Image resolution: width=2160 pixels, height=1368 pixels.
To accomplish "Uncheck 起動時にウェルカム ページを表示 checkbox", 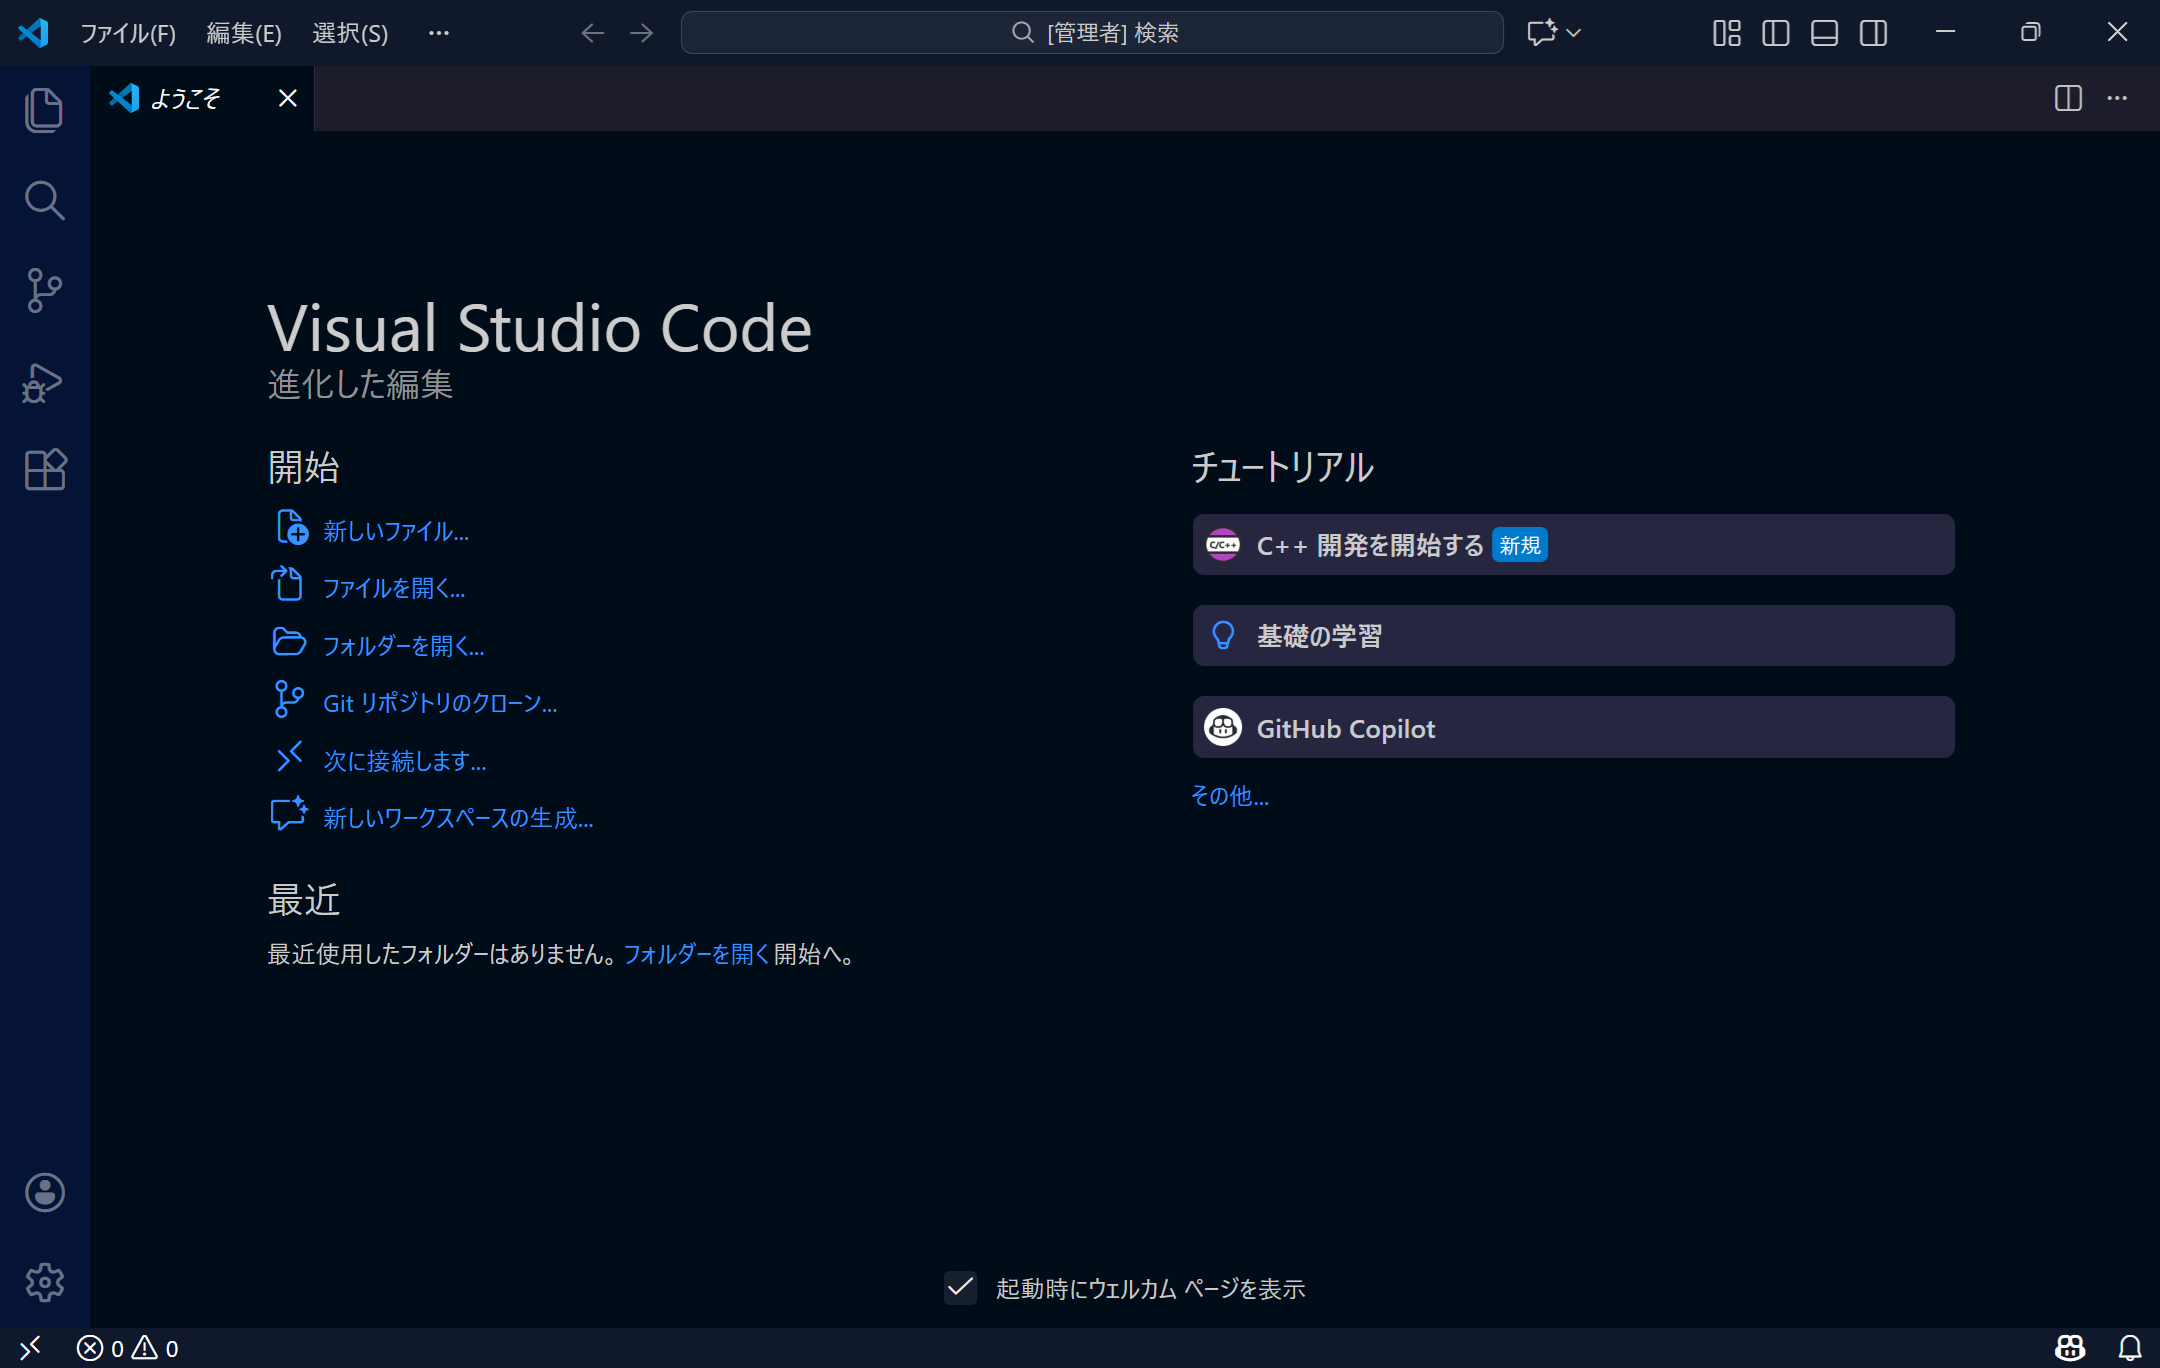I will click(x=960, y=1288).
